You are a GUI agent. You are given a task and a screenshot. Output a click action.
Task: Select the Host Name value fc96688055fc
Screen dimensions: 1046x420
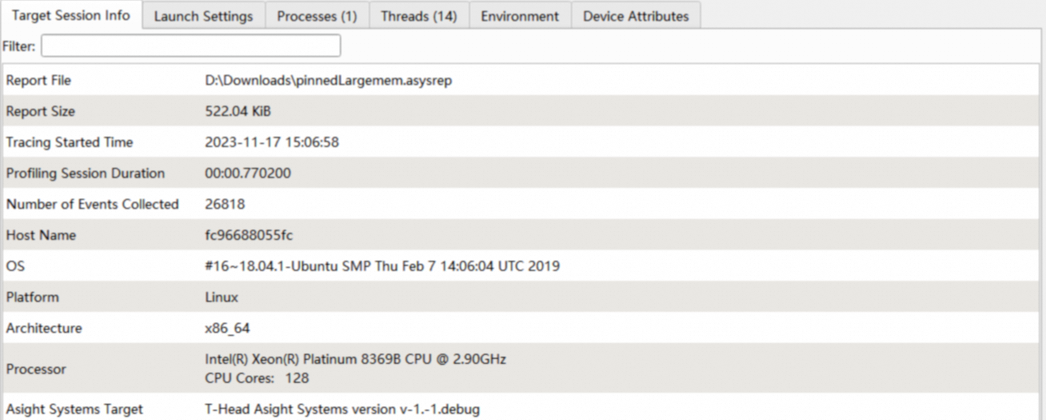249,236
